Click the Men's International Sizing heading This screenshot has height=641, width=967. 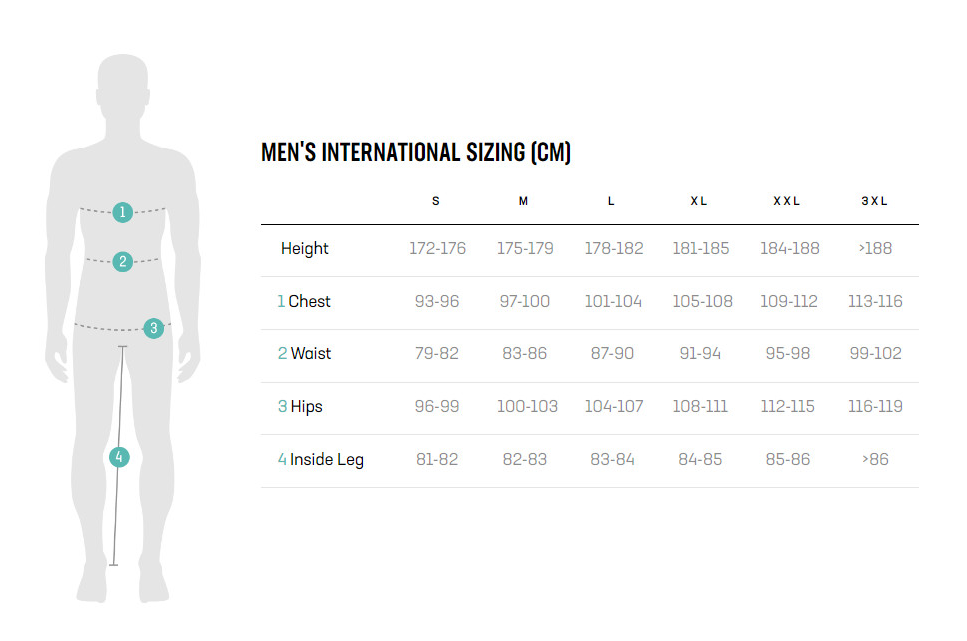tap(416, 152)
